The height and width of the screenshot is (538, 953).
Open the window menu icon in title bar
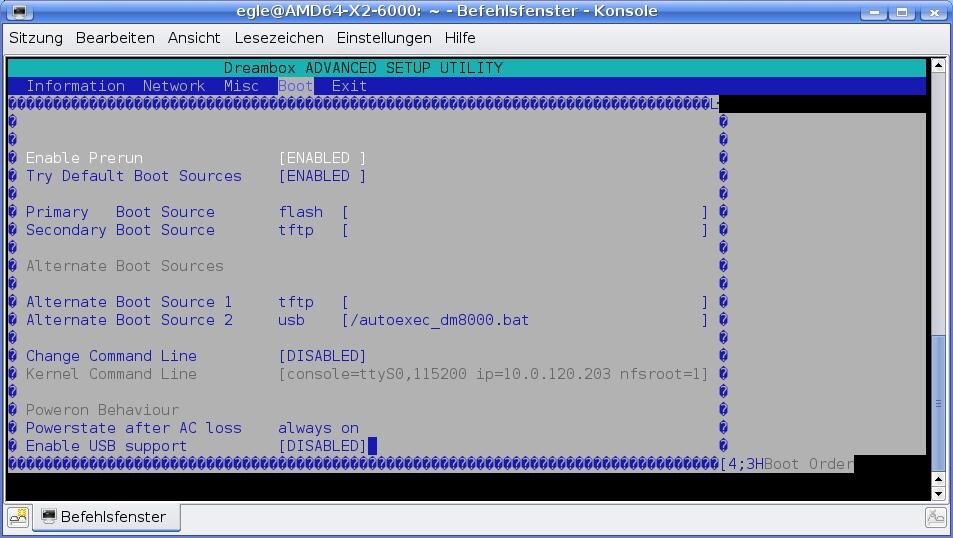pos(19,11)
